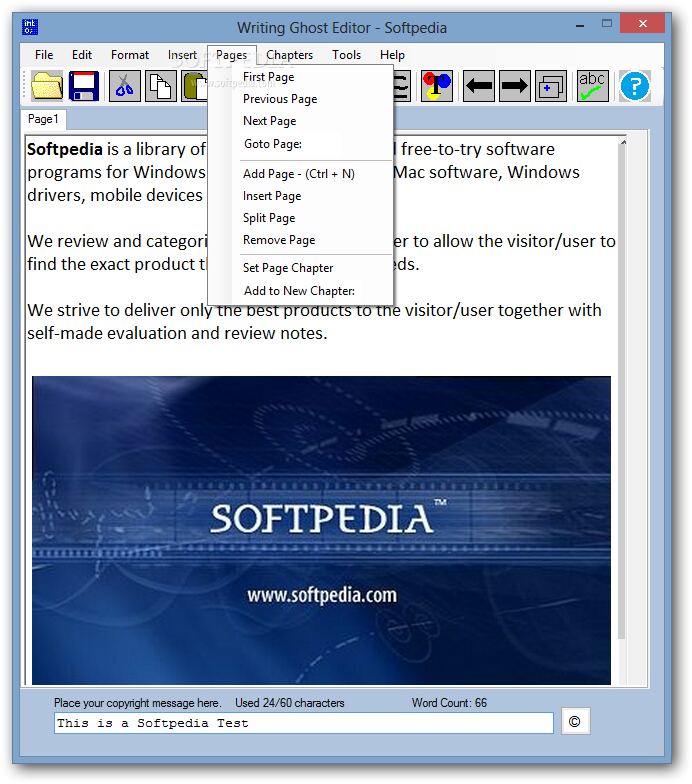Go to next page right arrow
This screenshot has width=692, height=784.
point(514,86)
